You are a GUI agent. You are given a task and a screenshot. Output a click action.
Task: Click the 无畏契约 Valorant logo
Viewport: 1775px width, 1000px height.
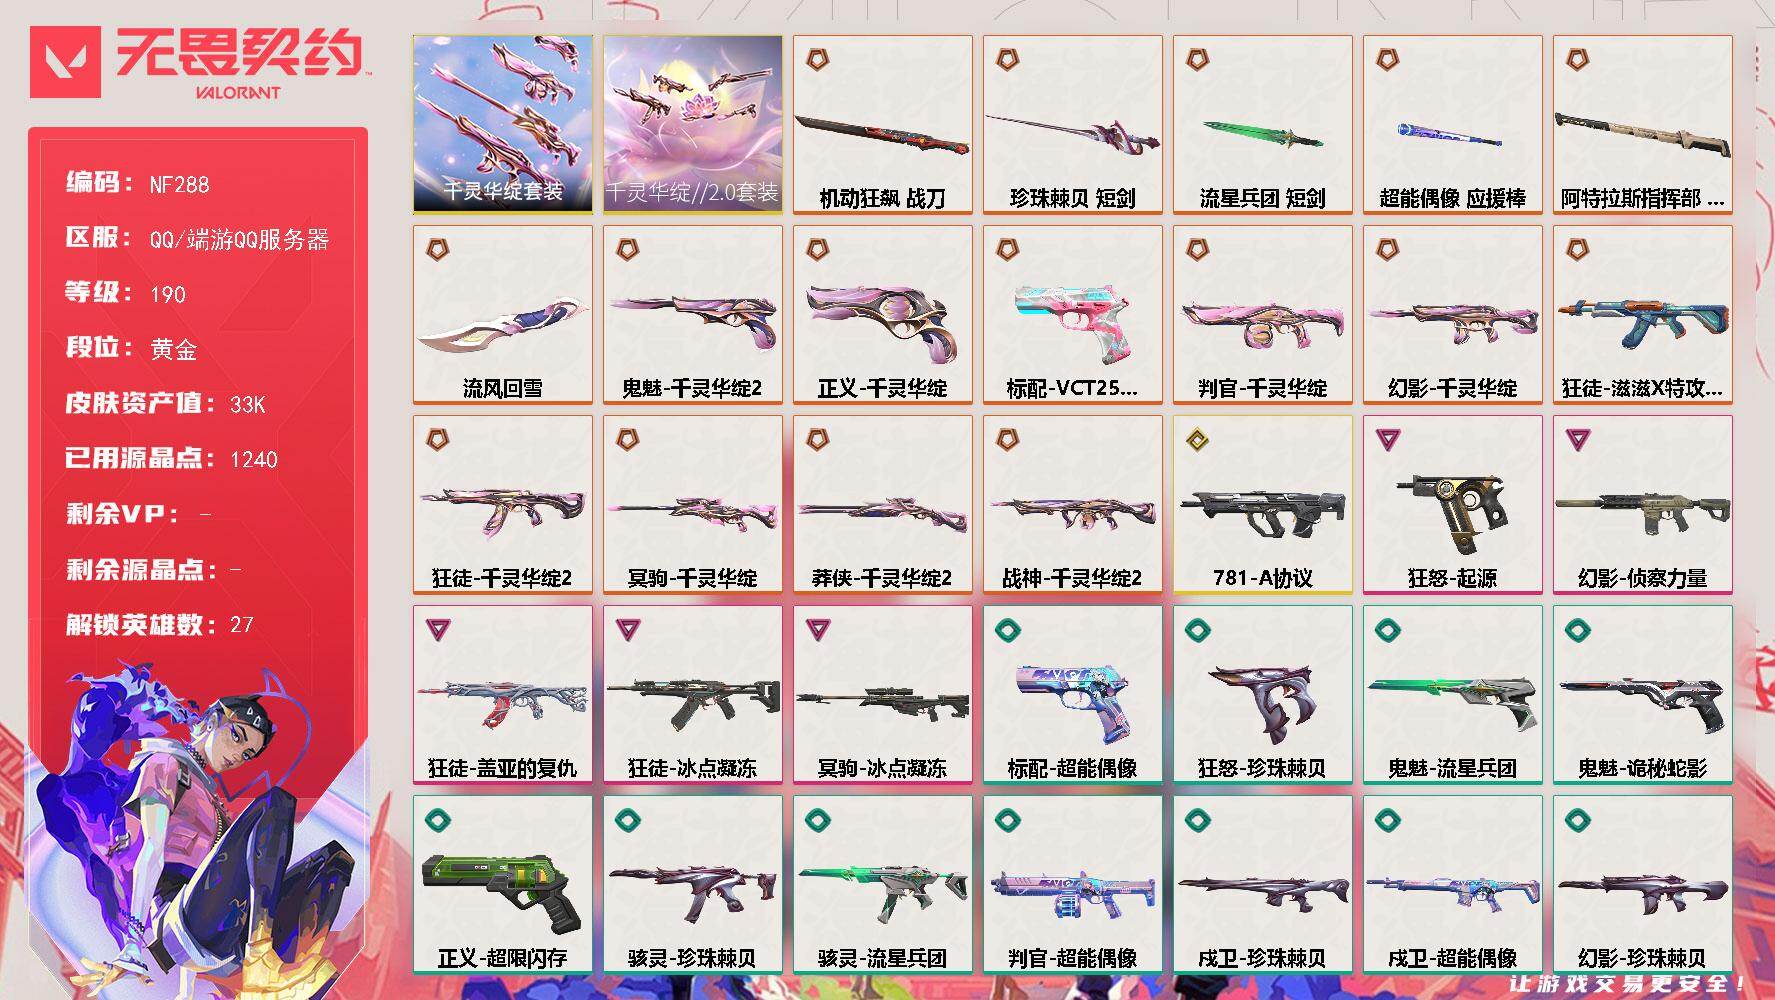[x=198, y=63]
